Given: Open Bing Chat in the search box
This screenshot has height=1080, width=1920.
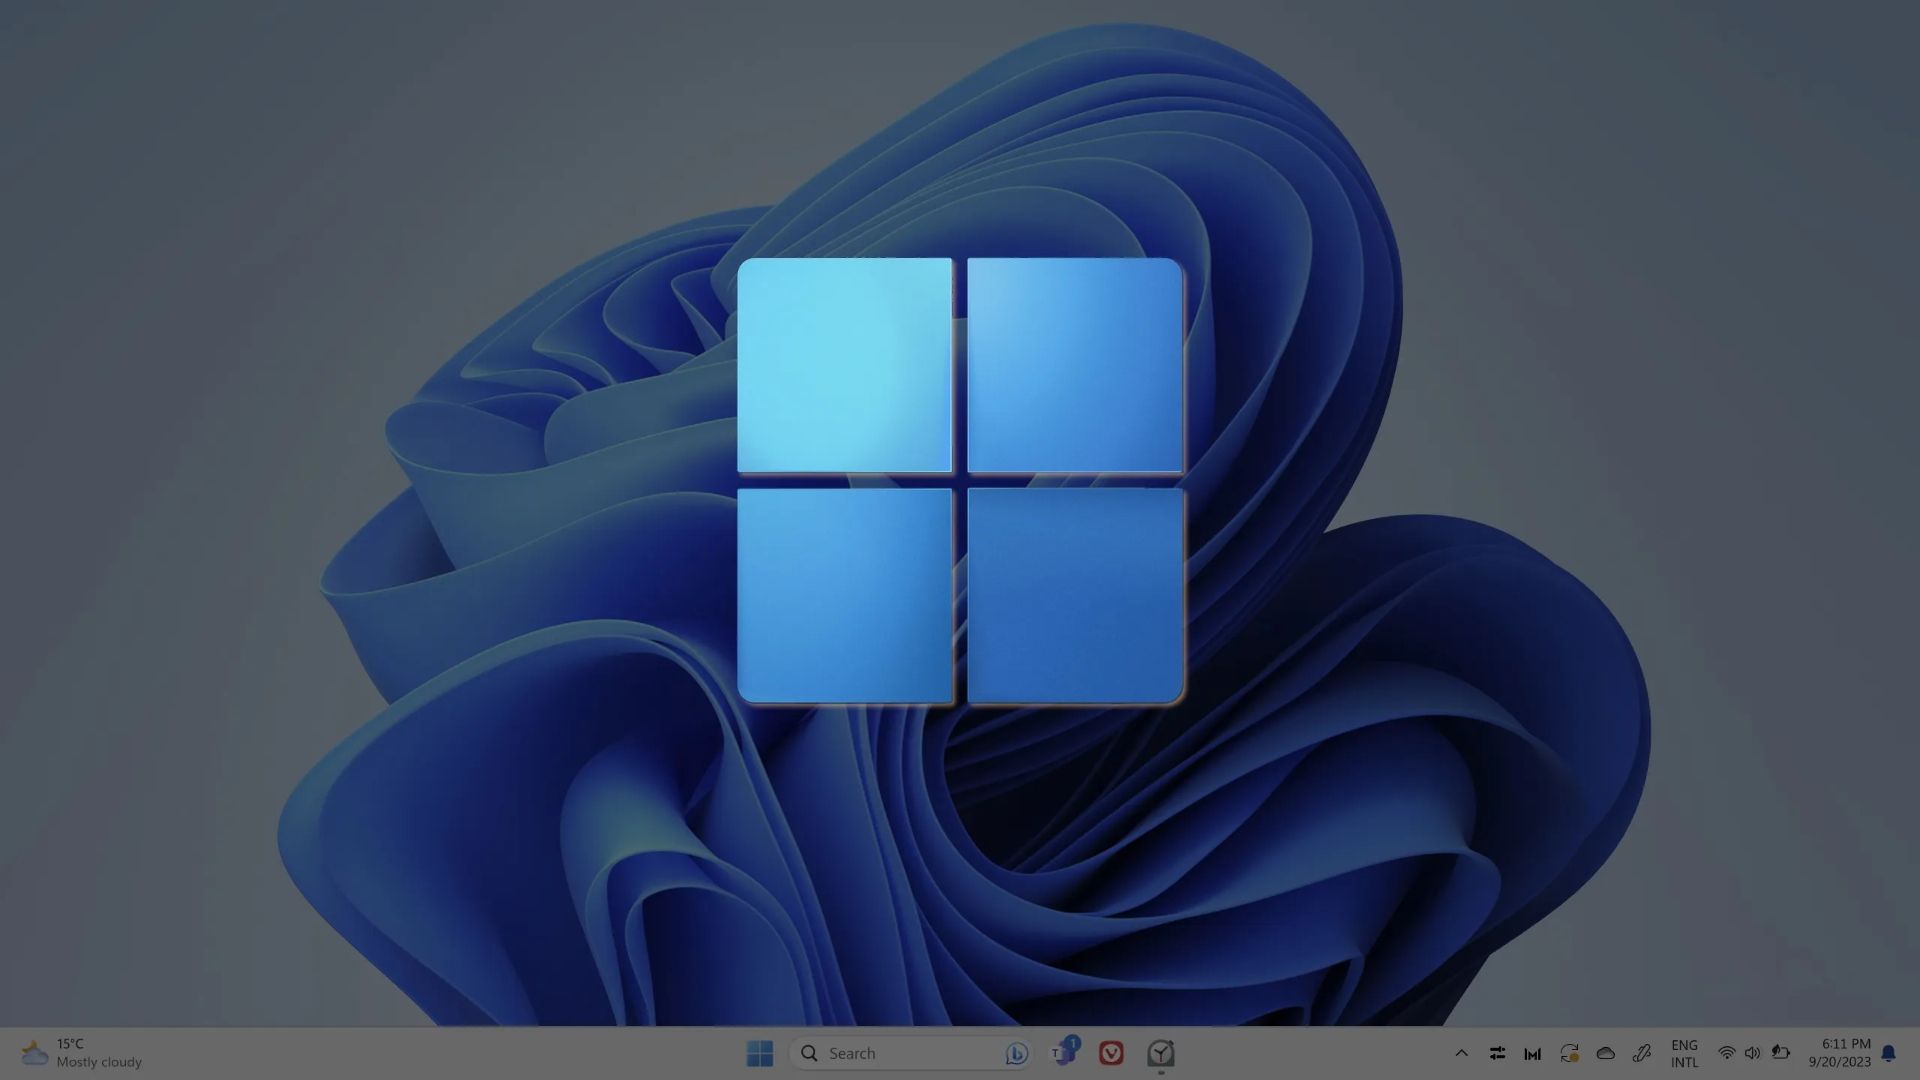Looking at the screenshot, I should (1017, 1053).
